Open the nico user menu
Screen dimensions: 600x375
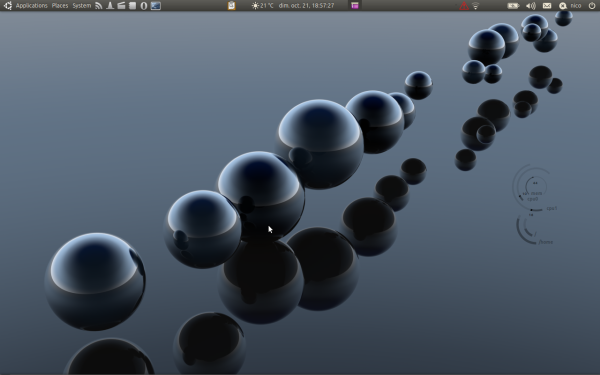(x=576, y=6)
